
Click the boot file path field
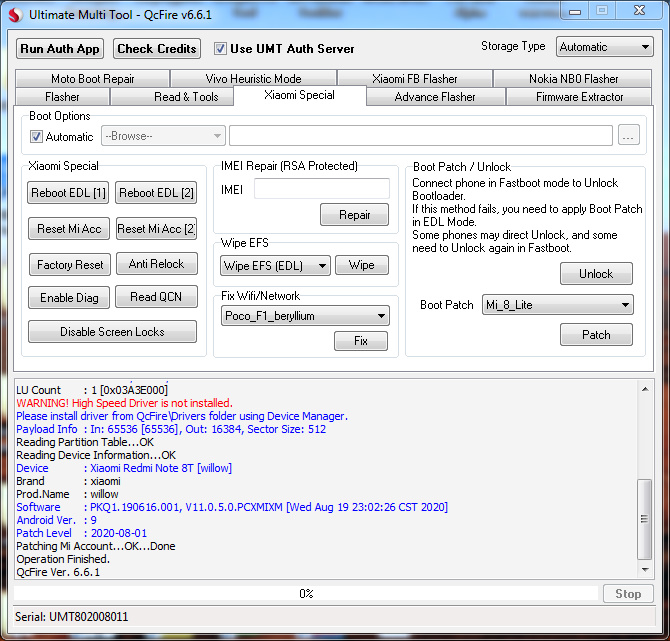pyautogui.click(x=421, y=135)
